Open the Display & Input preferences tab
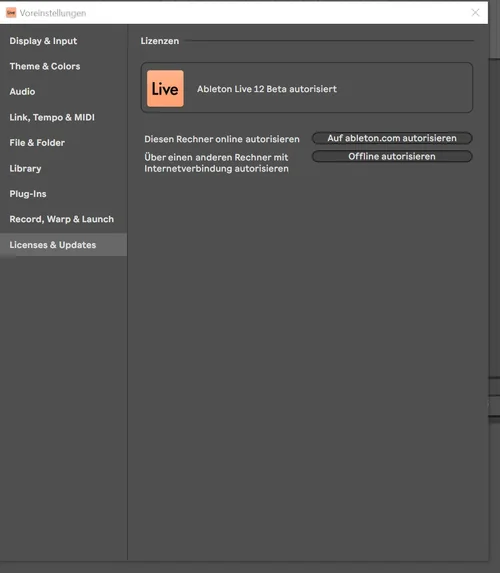Image resolution: width=500 pixels, height=573 pixels. click(43, 41)
